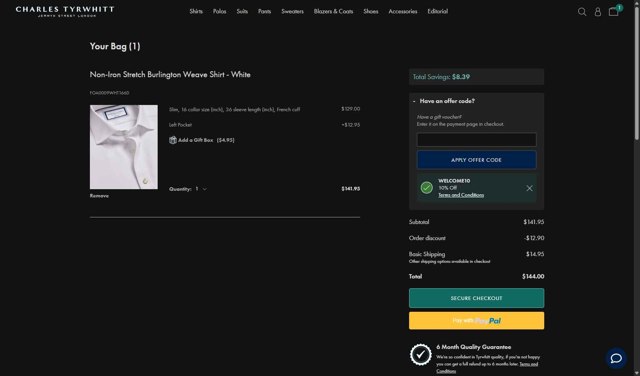Click the Secure Checkout button
This screenshot has height=376, width=640.
pos(476,298)
